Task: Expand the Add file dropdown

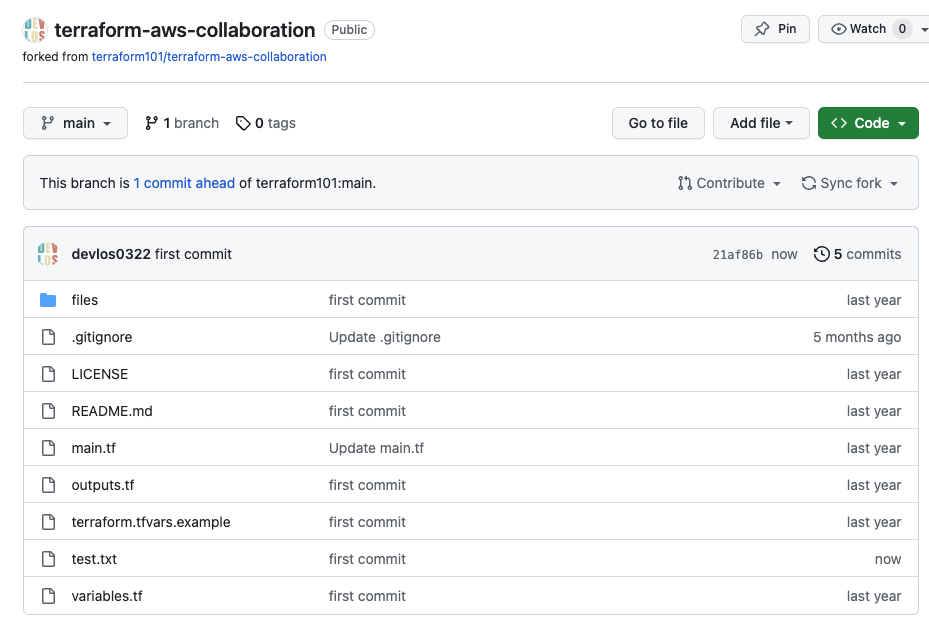Action: click(x=761, y=123)
